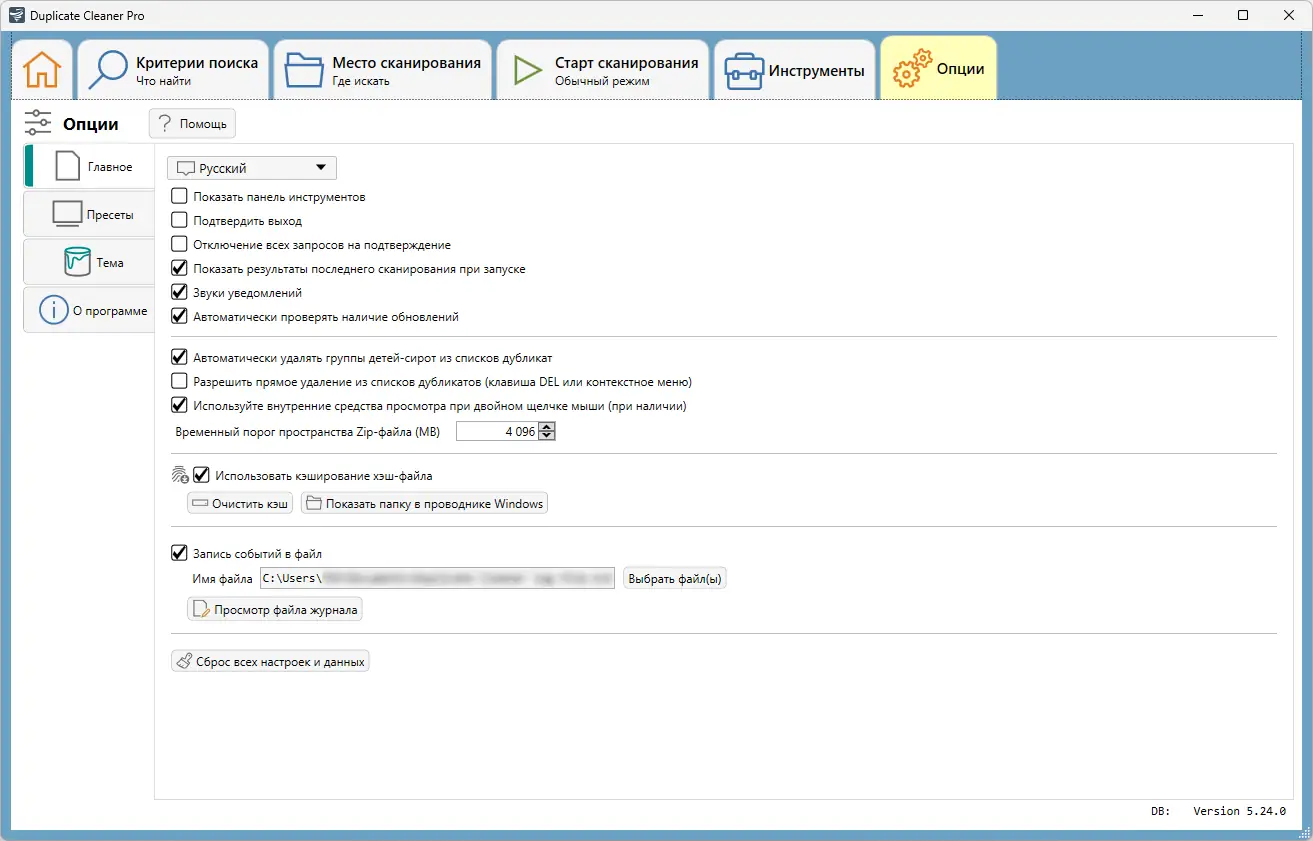Open the Критерии поиска tab
This screenshot has width=1313, height=841.
click(174, 70)
